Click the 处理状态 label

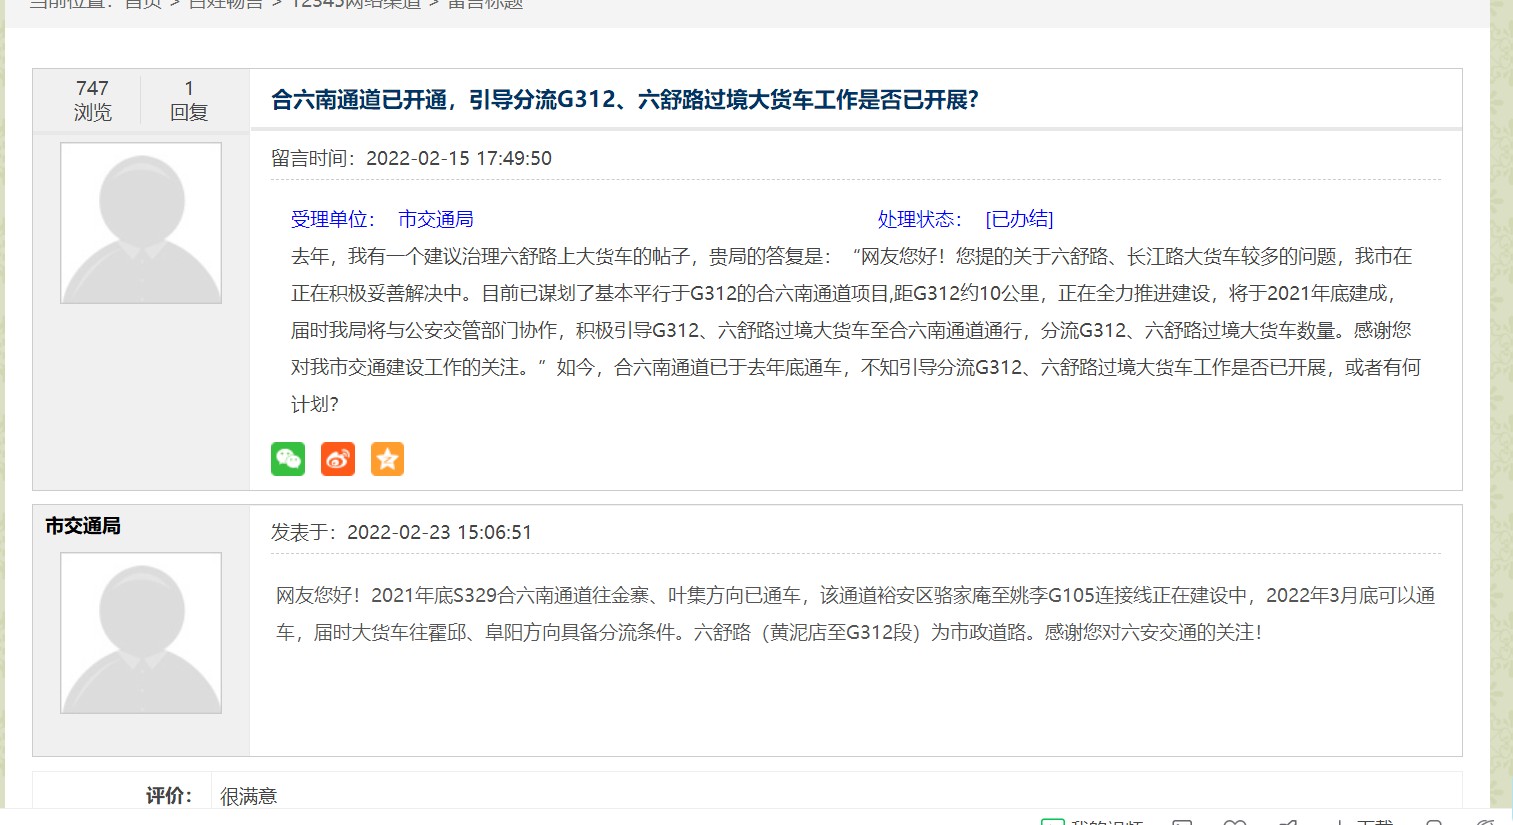click(919, 219)
